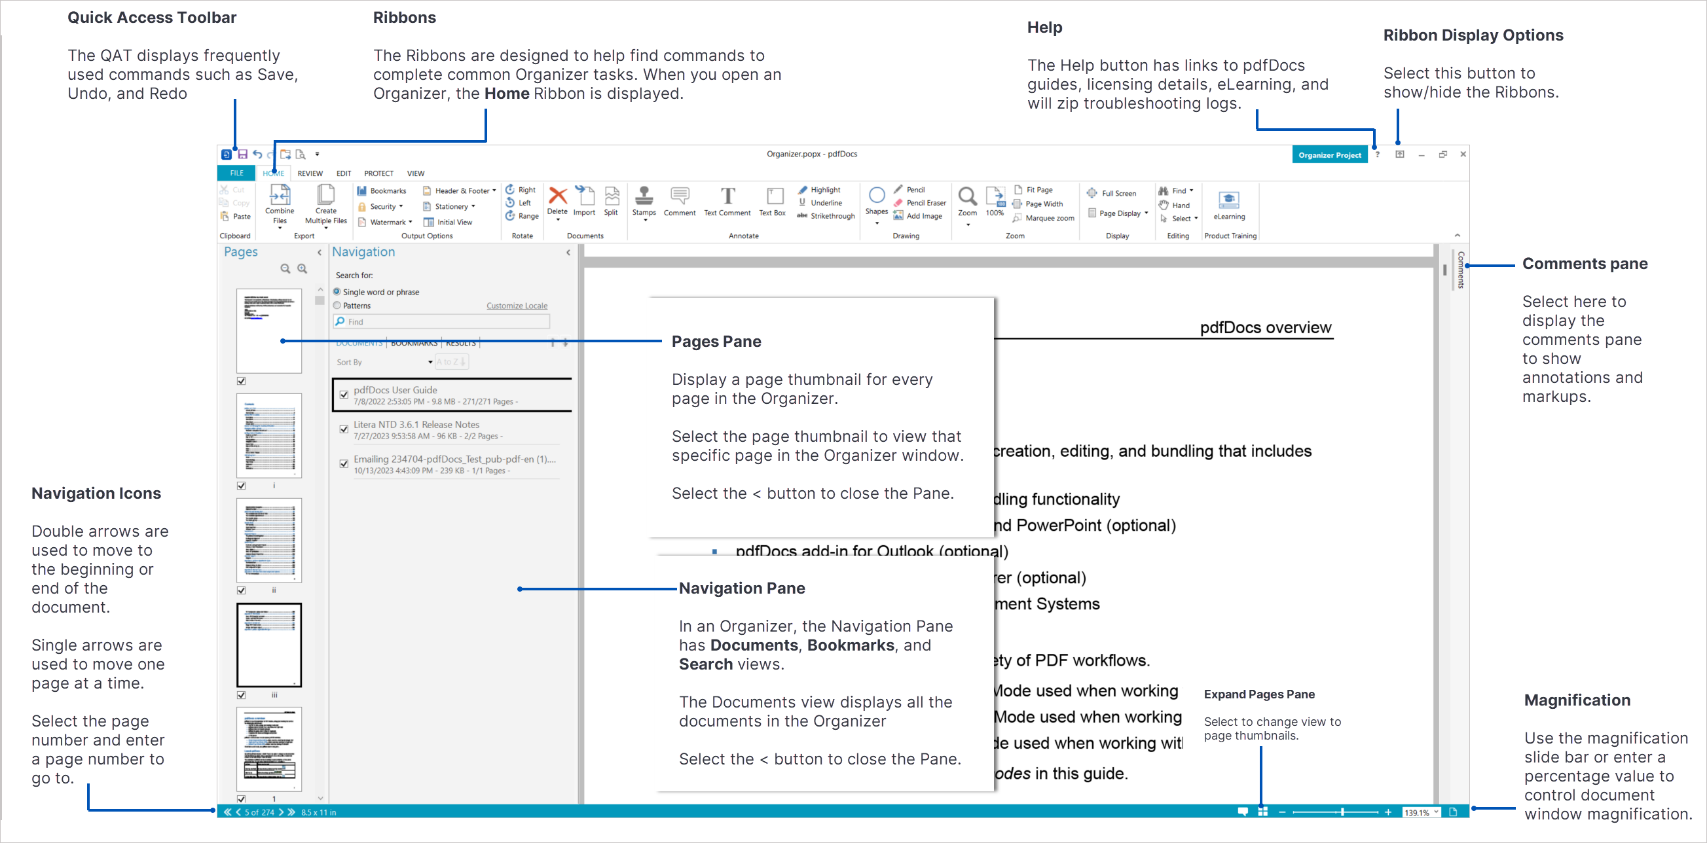Screen dimensions: 1707x843
Task: Toggle the checkbox under the first page thumbnail
Action: click(x=241, y=381)
